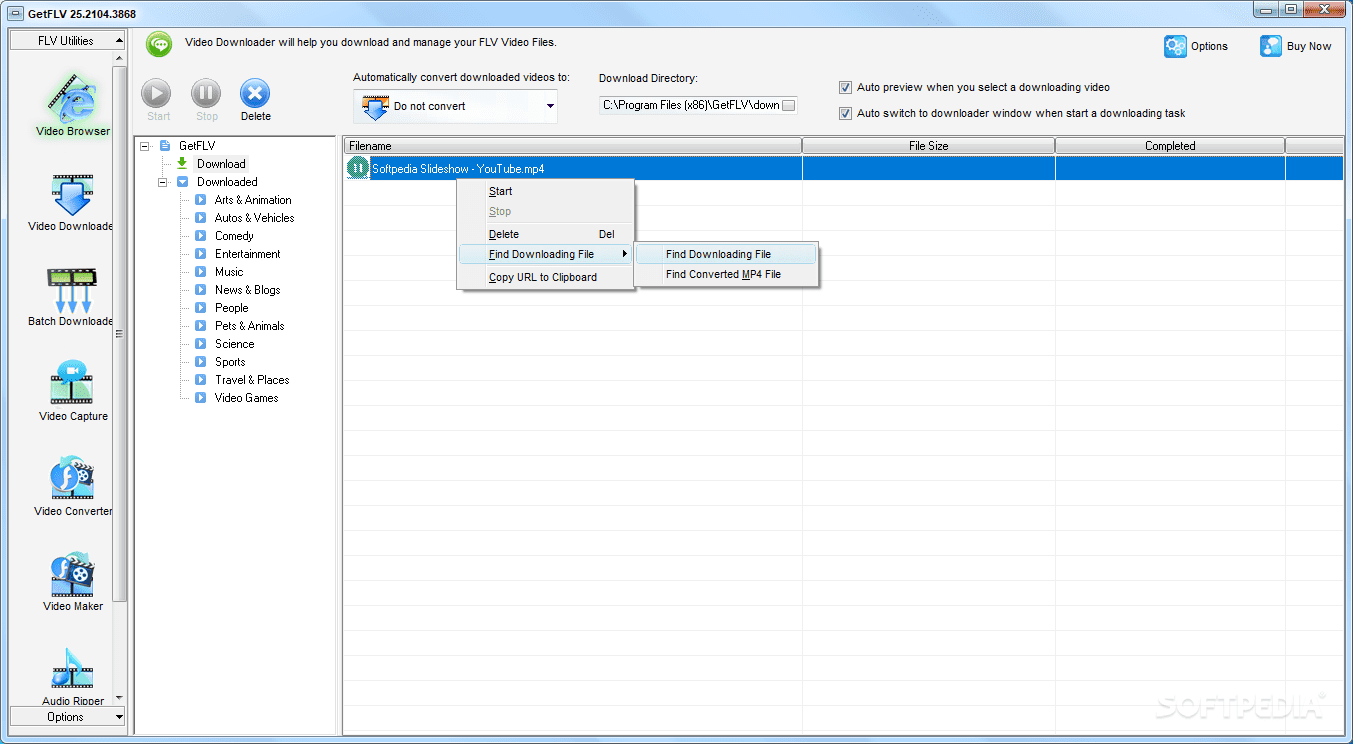The height and width of the screenshot is (744, 1353).
Task: Select the Comedy category in tree
Action: tap(234, 236)
